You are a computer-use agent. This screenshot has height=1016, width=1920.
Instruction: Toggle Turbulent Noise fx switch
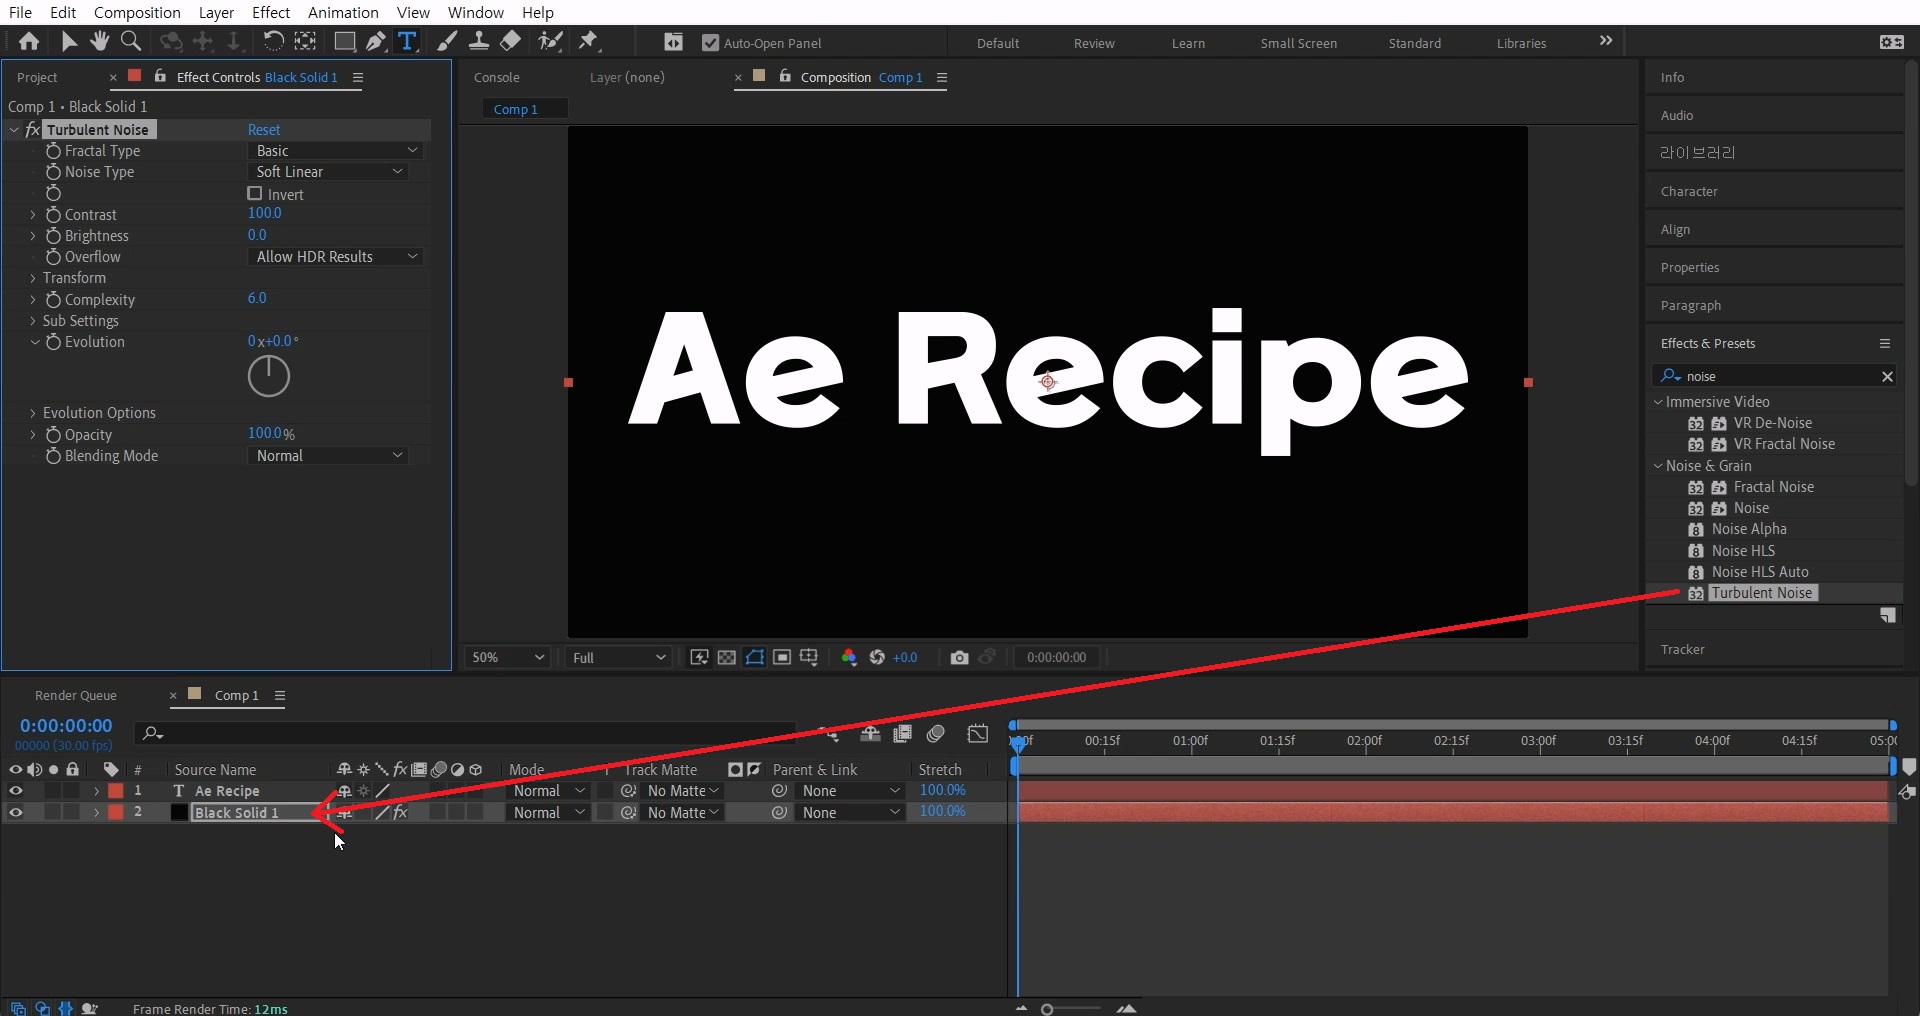click(x=32, y=130)
